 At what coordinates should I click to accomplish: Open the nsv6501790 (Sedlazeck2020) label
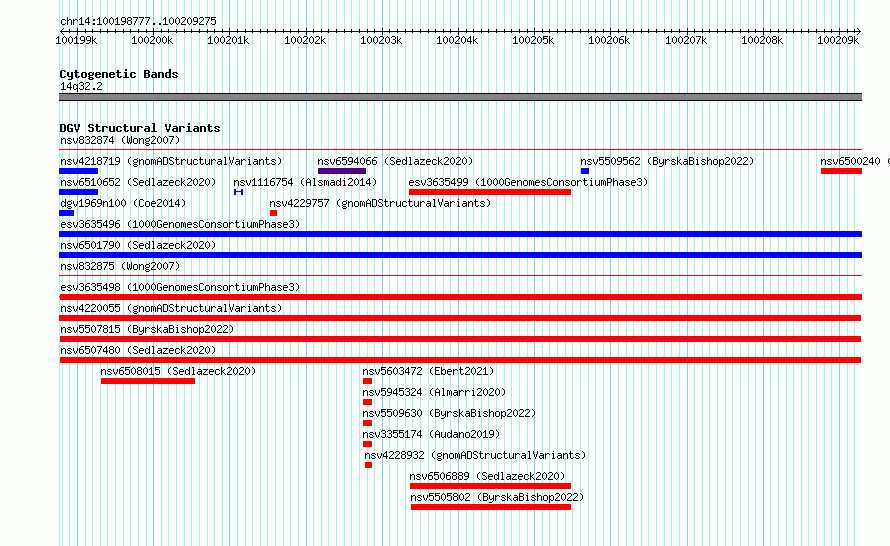138,245
